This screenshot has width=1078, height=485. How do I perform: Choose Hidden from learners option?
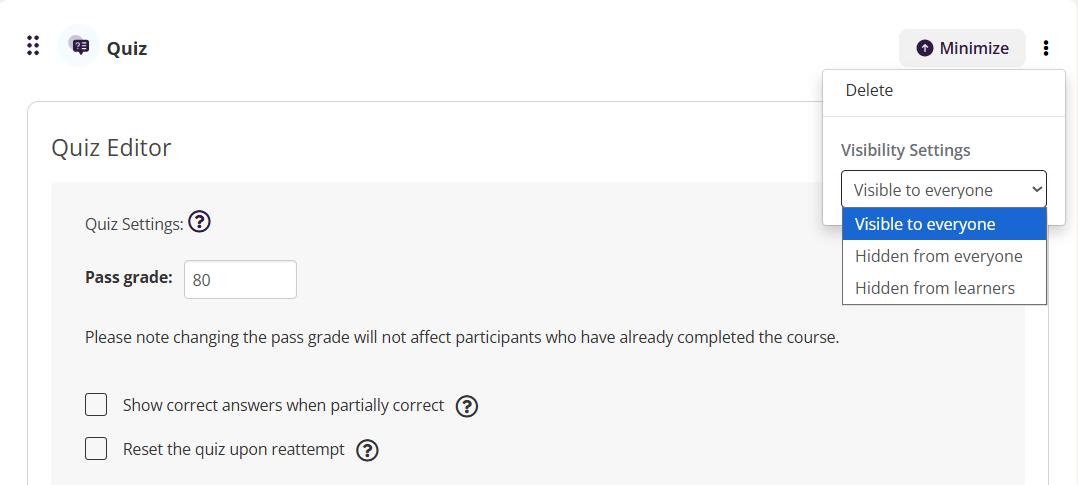tap(934, 288)
